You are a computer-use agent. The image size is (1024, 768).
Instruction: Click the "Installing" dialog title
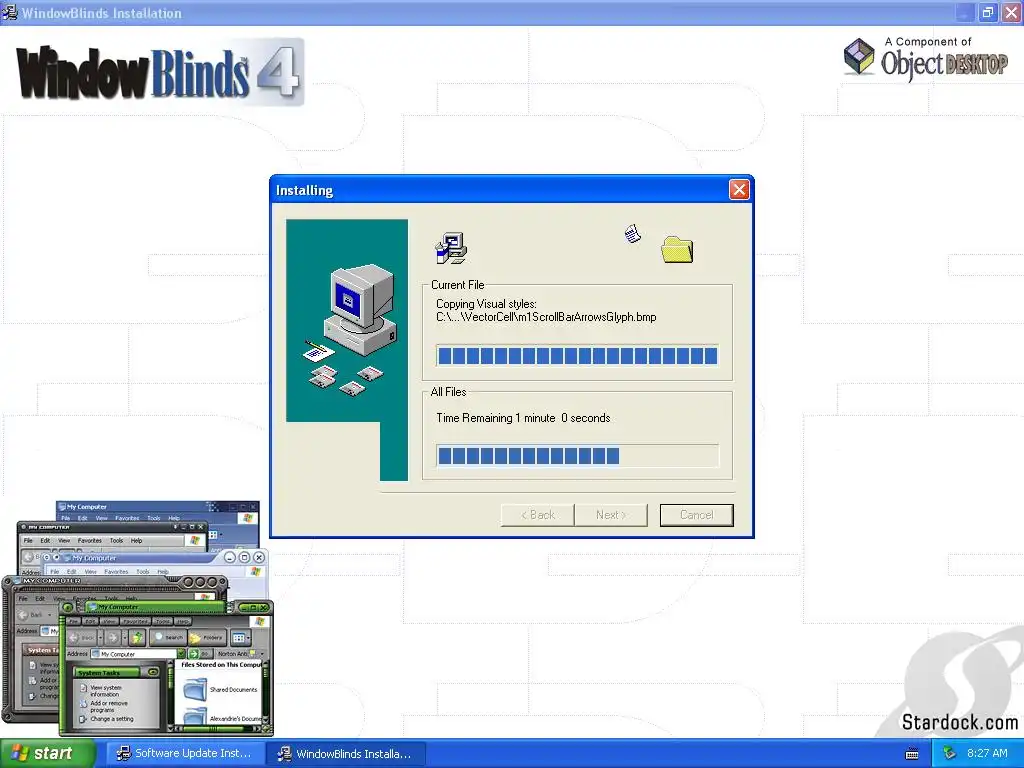[x=304, y=190]
